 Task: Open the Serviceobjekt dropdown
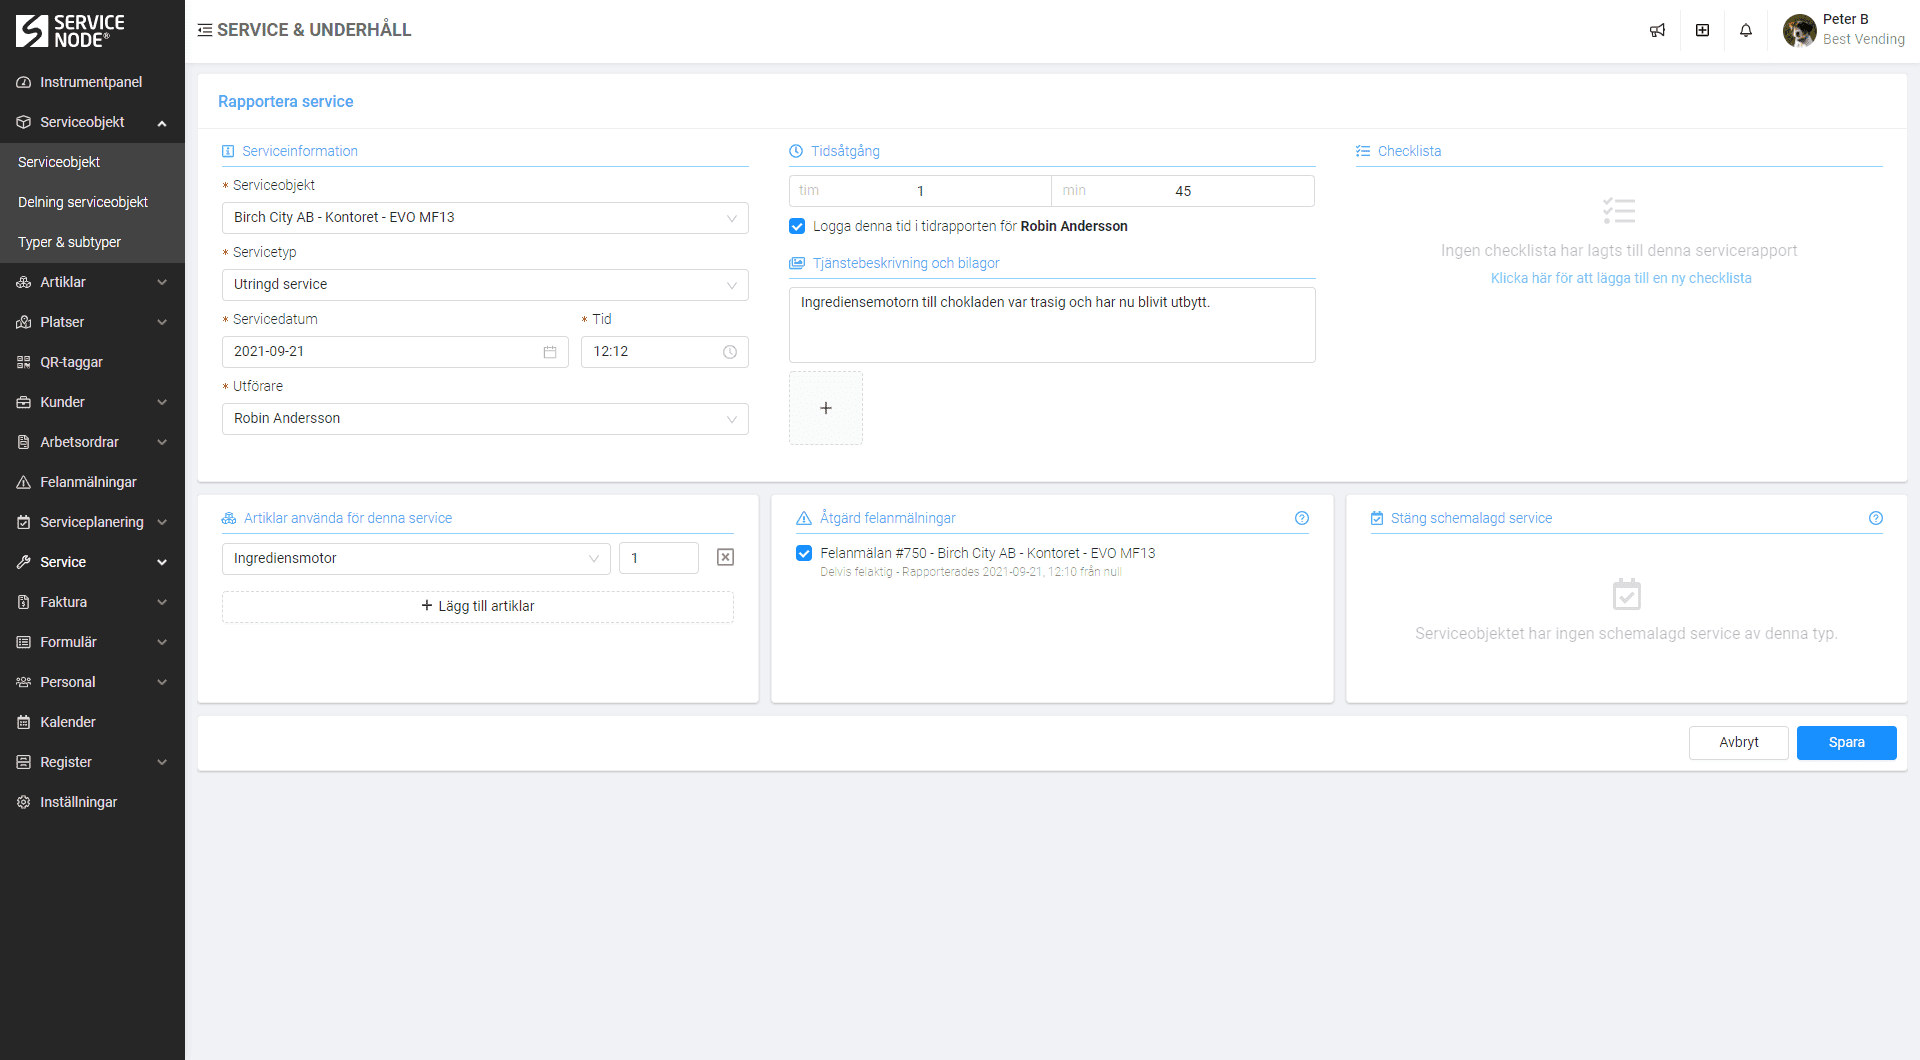point(484,218)
